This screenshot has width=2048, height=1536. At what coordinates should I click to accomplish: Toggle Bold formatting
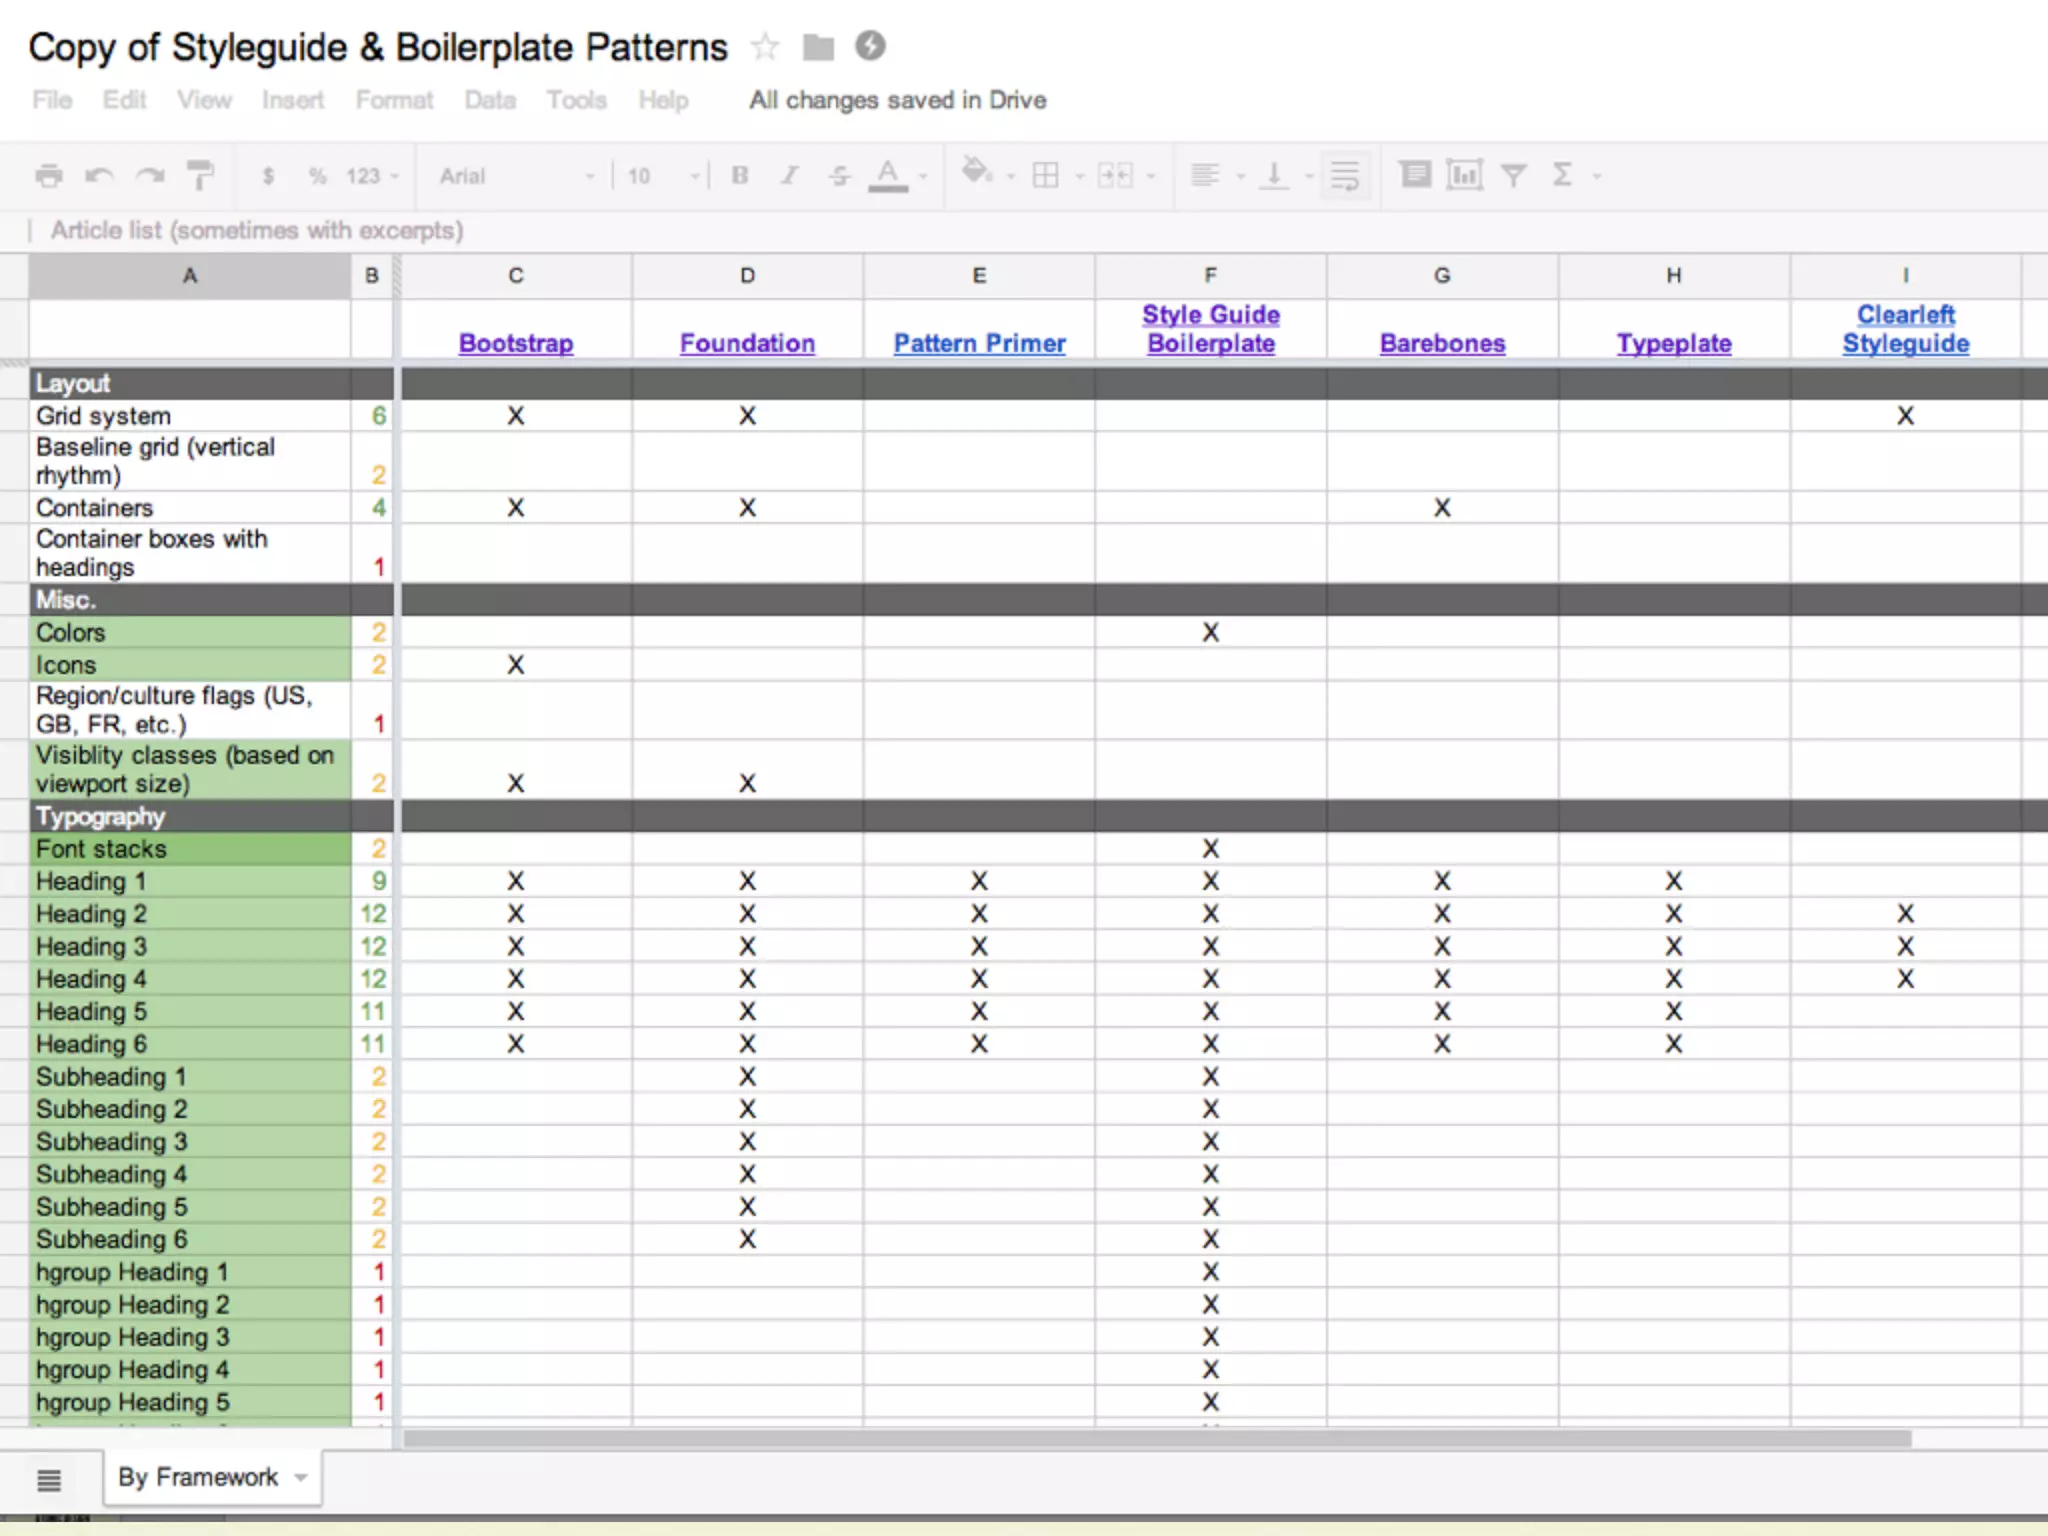(740, 176)
